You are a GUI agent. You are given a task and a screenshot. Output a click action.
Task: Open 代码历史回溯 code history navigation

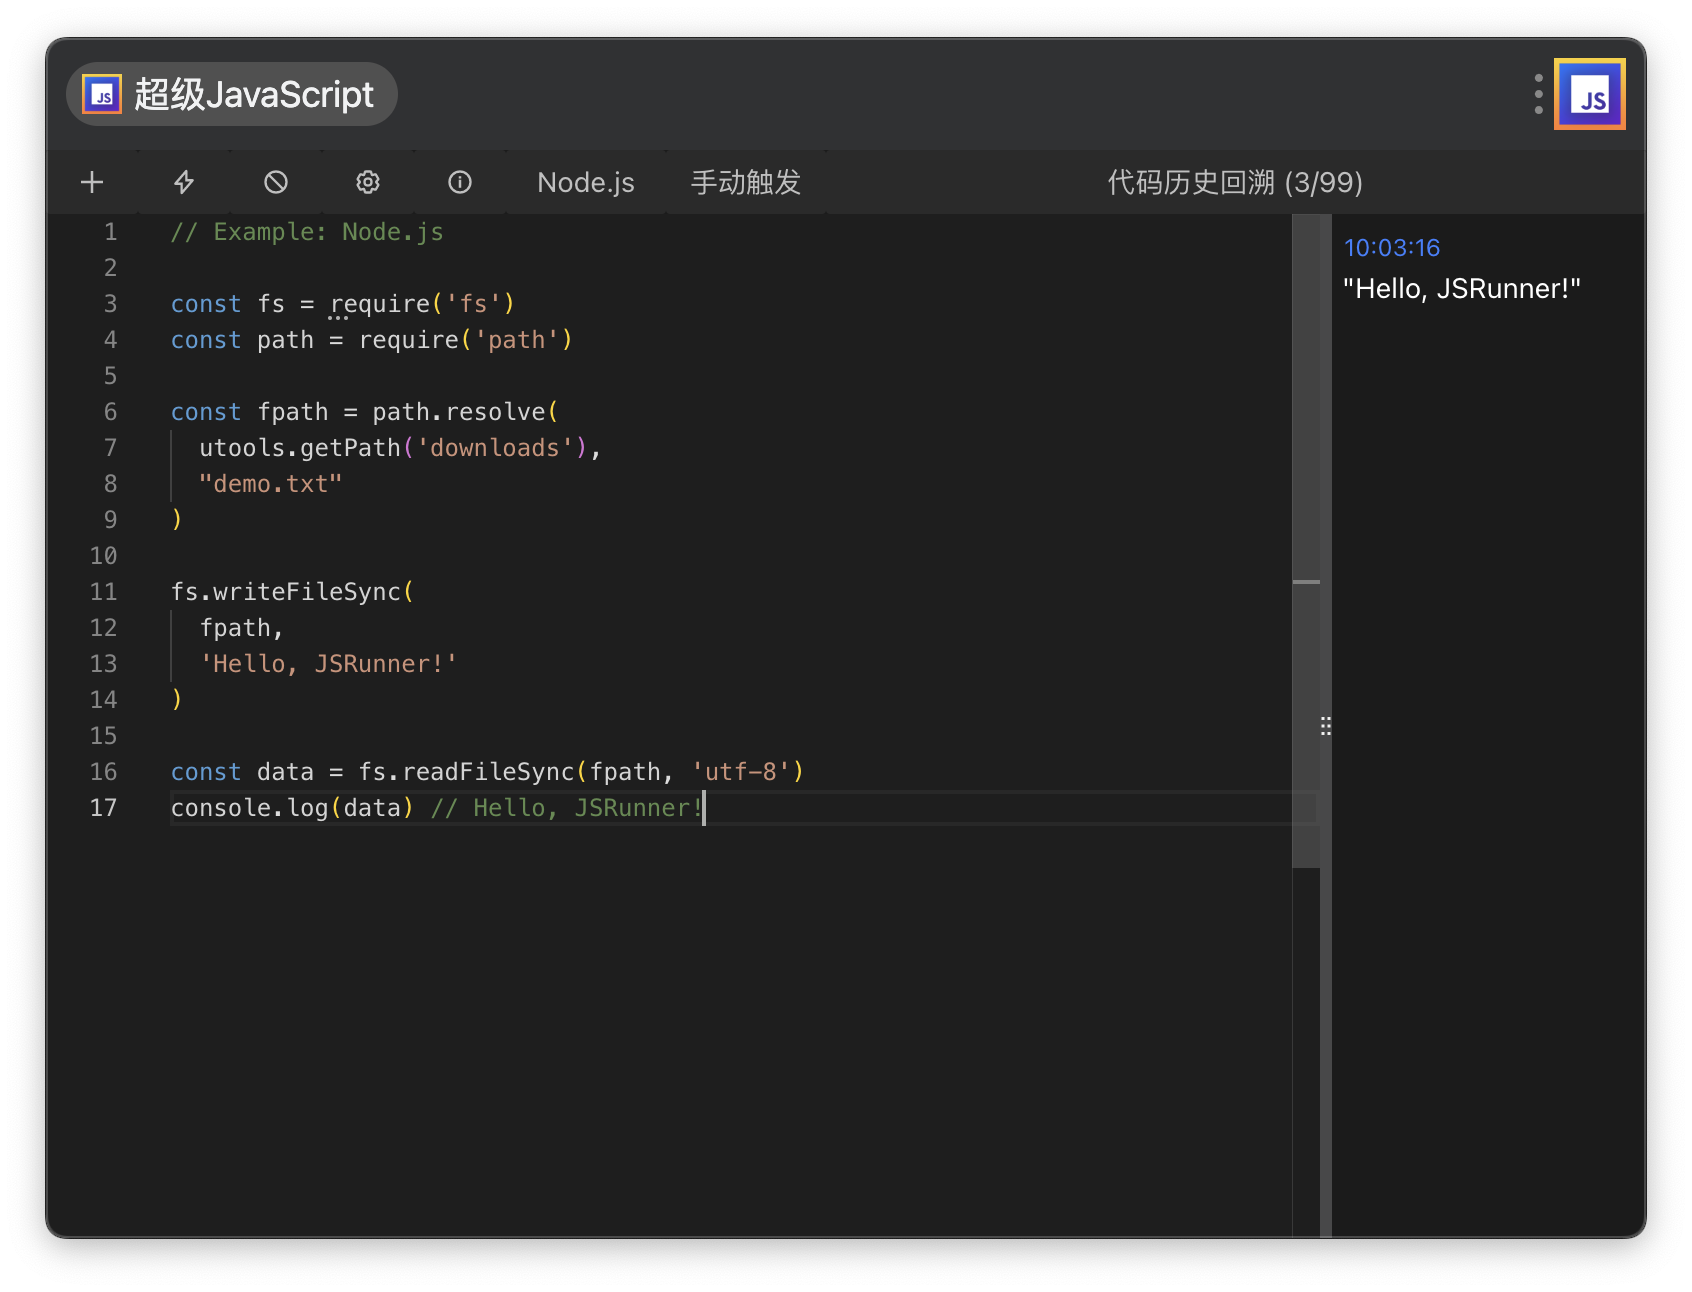[x=1193, y=182]
